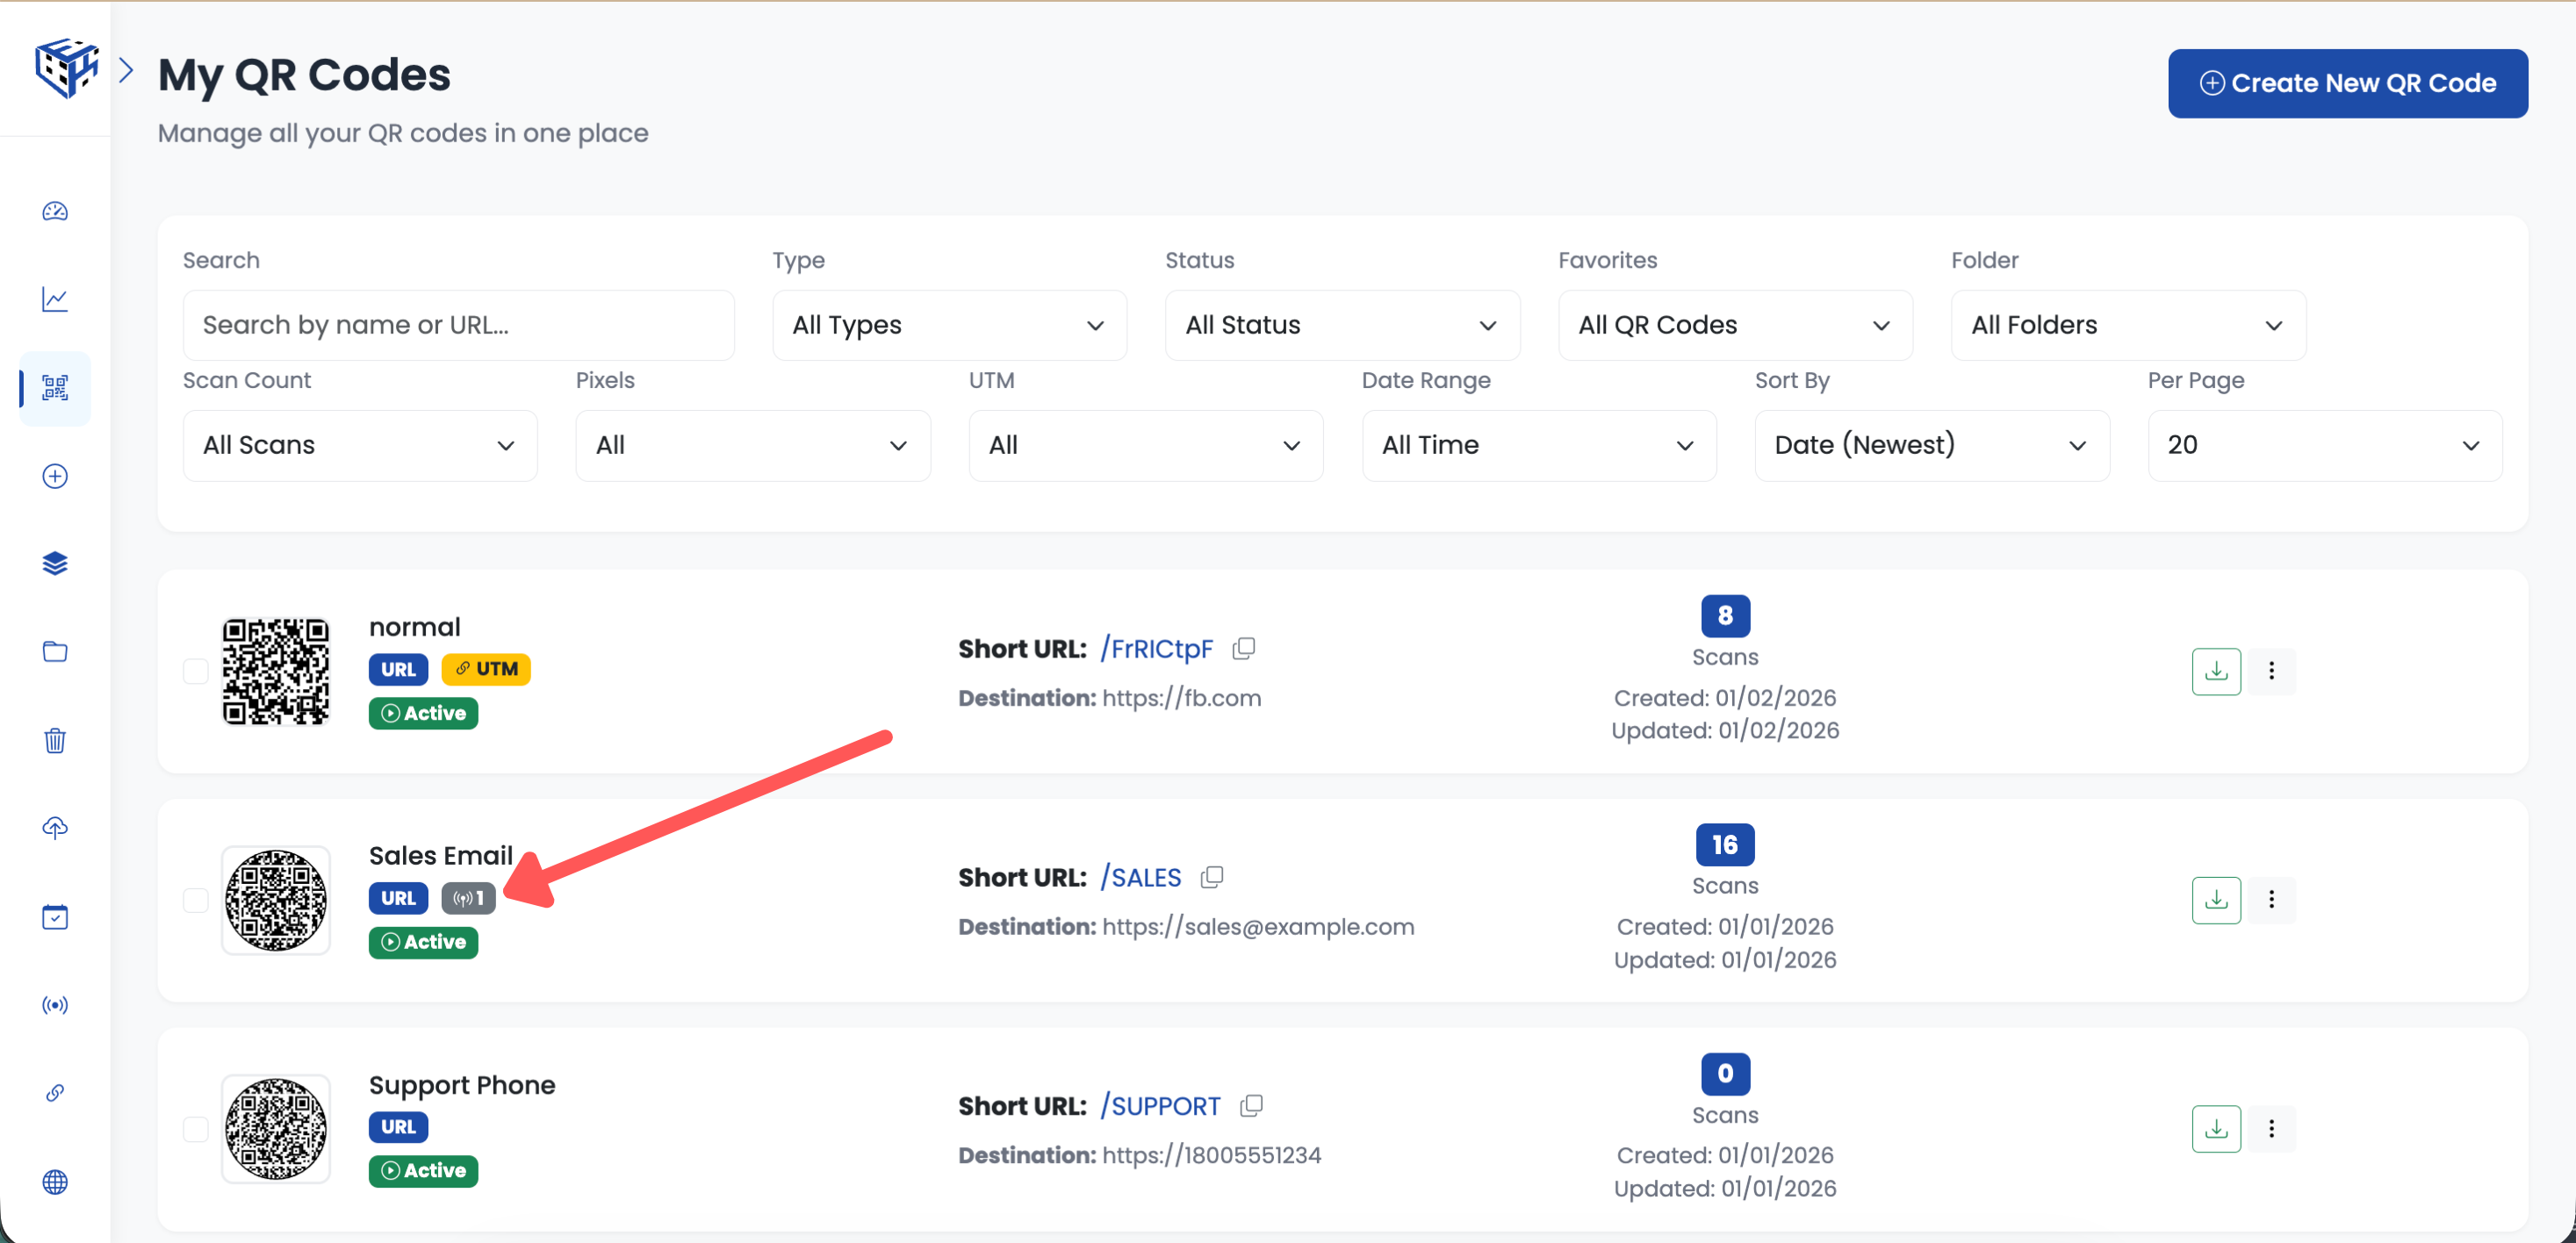2576x1243 pixels.
Task: Click the cloud upload sidebar icon
Action: pyautogui.click(x=55, y=828)
